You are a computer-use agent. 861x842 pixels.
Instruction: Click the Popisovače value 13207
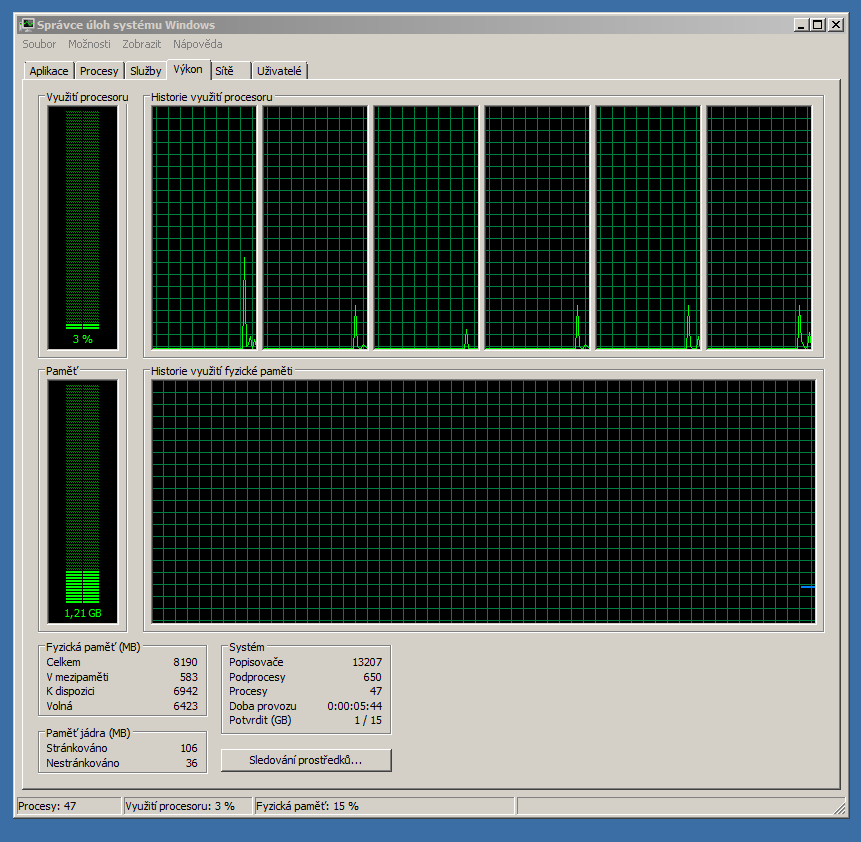(x=367, y=662)
